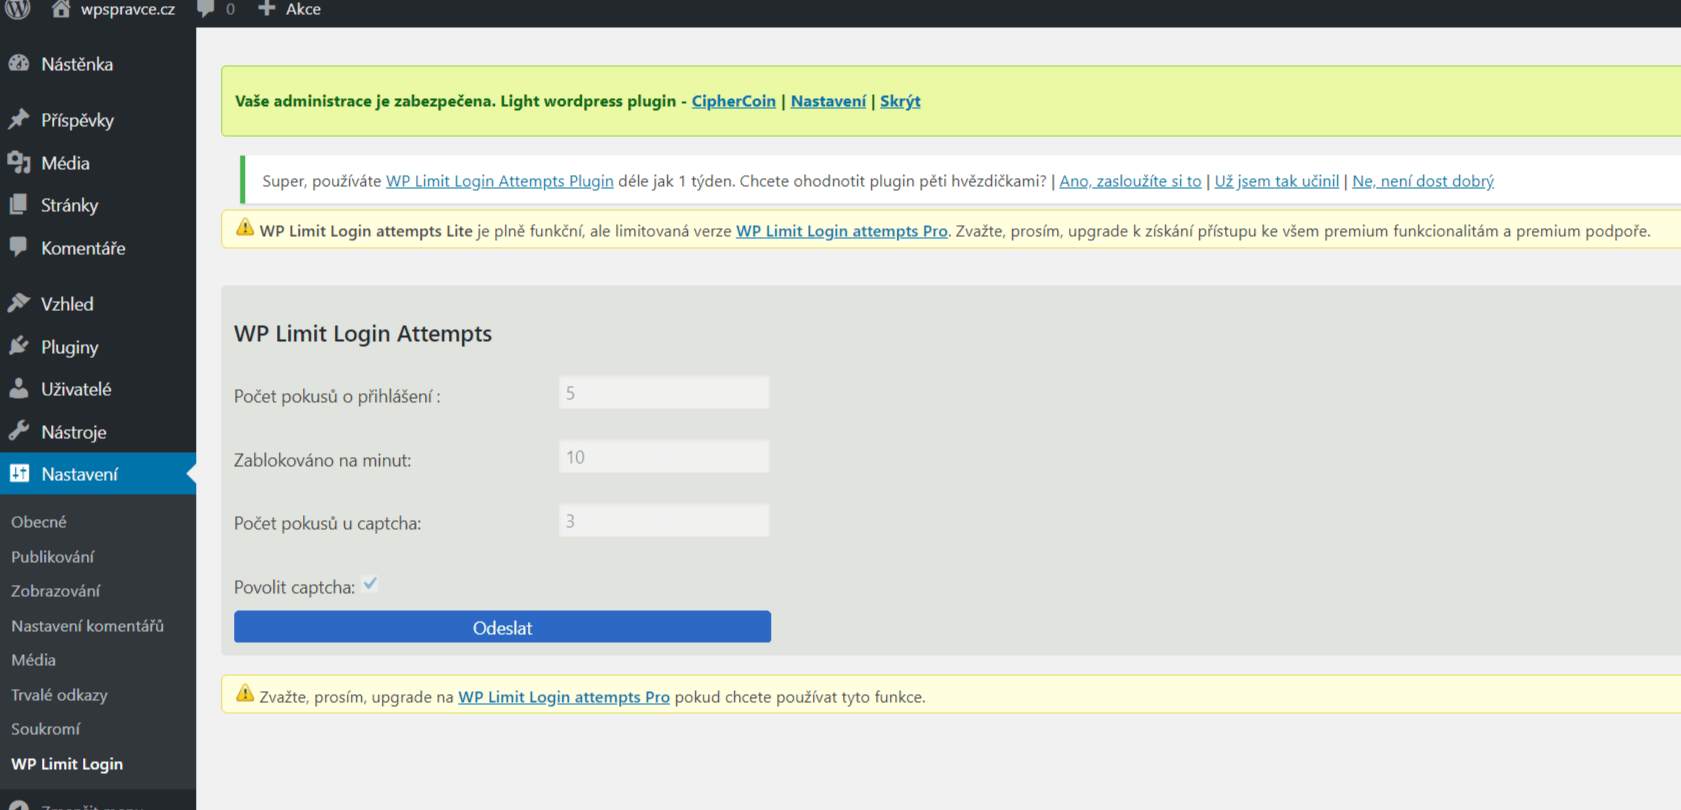
Task: Click Už jsem tak učinil link
Action: [1276, 181]
